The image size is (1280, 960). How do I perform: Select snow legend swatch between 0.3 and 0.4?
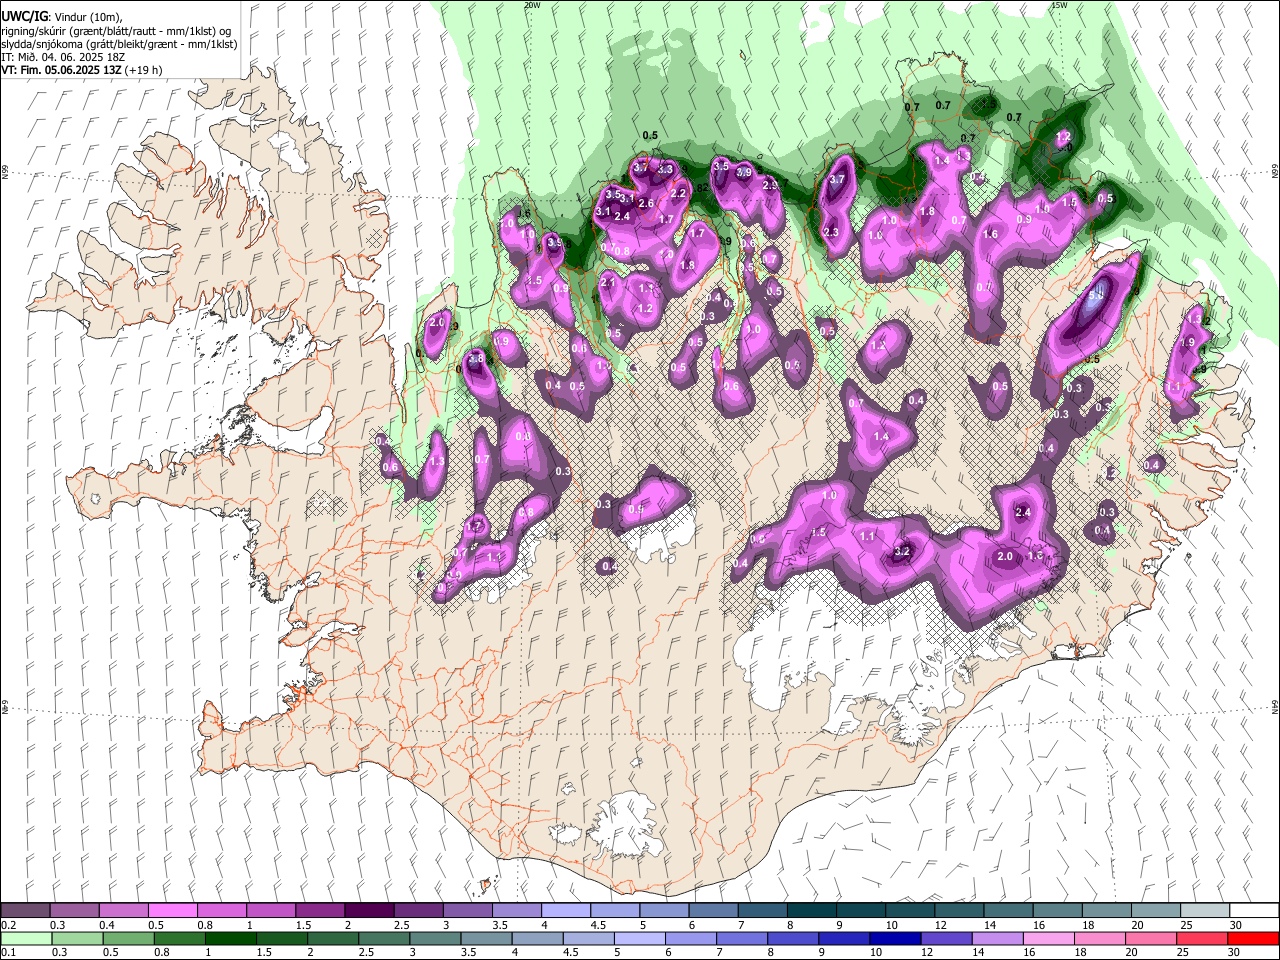coord(74,911)
